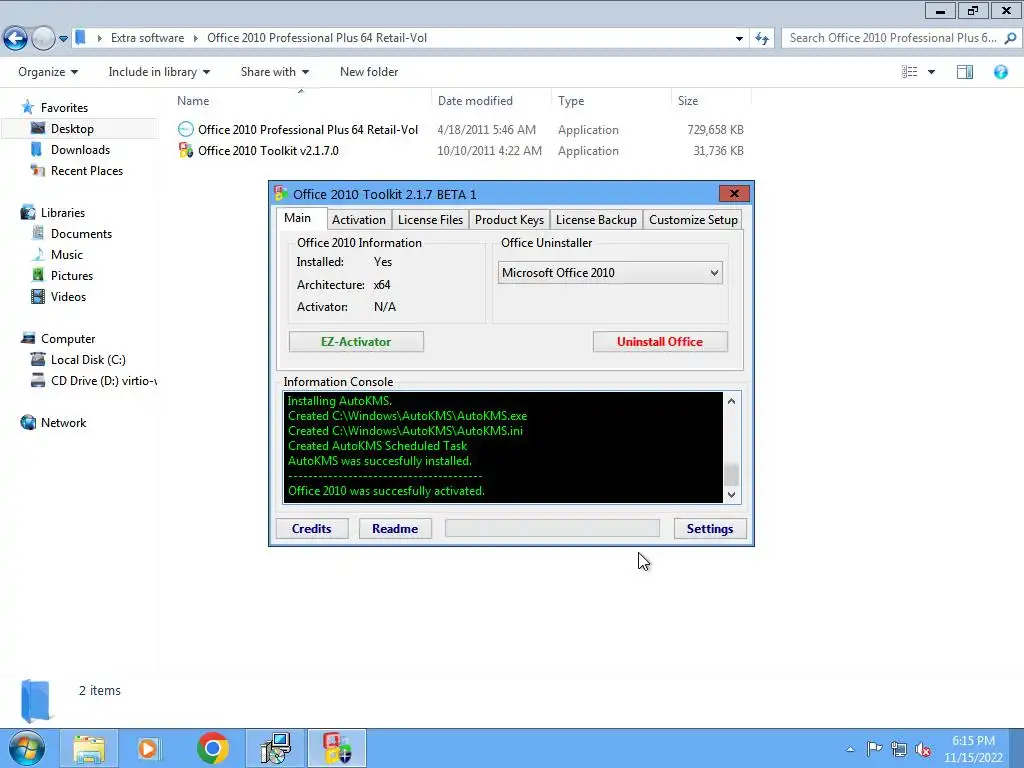Open the Credits dialog
This screenshot has height=768, width=1024.
pos(312,528)
